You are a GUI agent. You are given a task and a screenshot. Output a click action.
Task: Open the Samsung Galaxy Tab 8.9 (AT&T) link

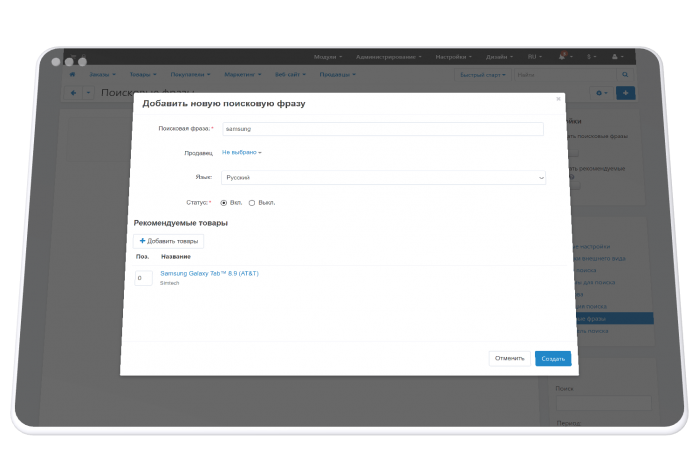[209, 273]
